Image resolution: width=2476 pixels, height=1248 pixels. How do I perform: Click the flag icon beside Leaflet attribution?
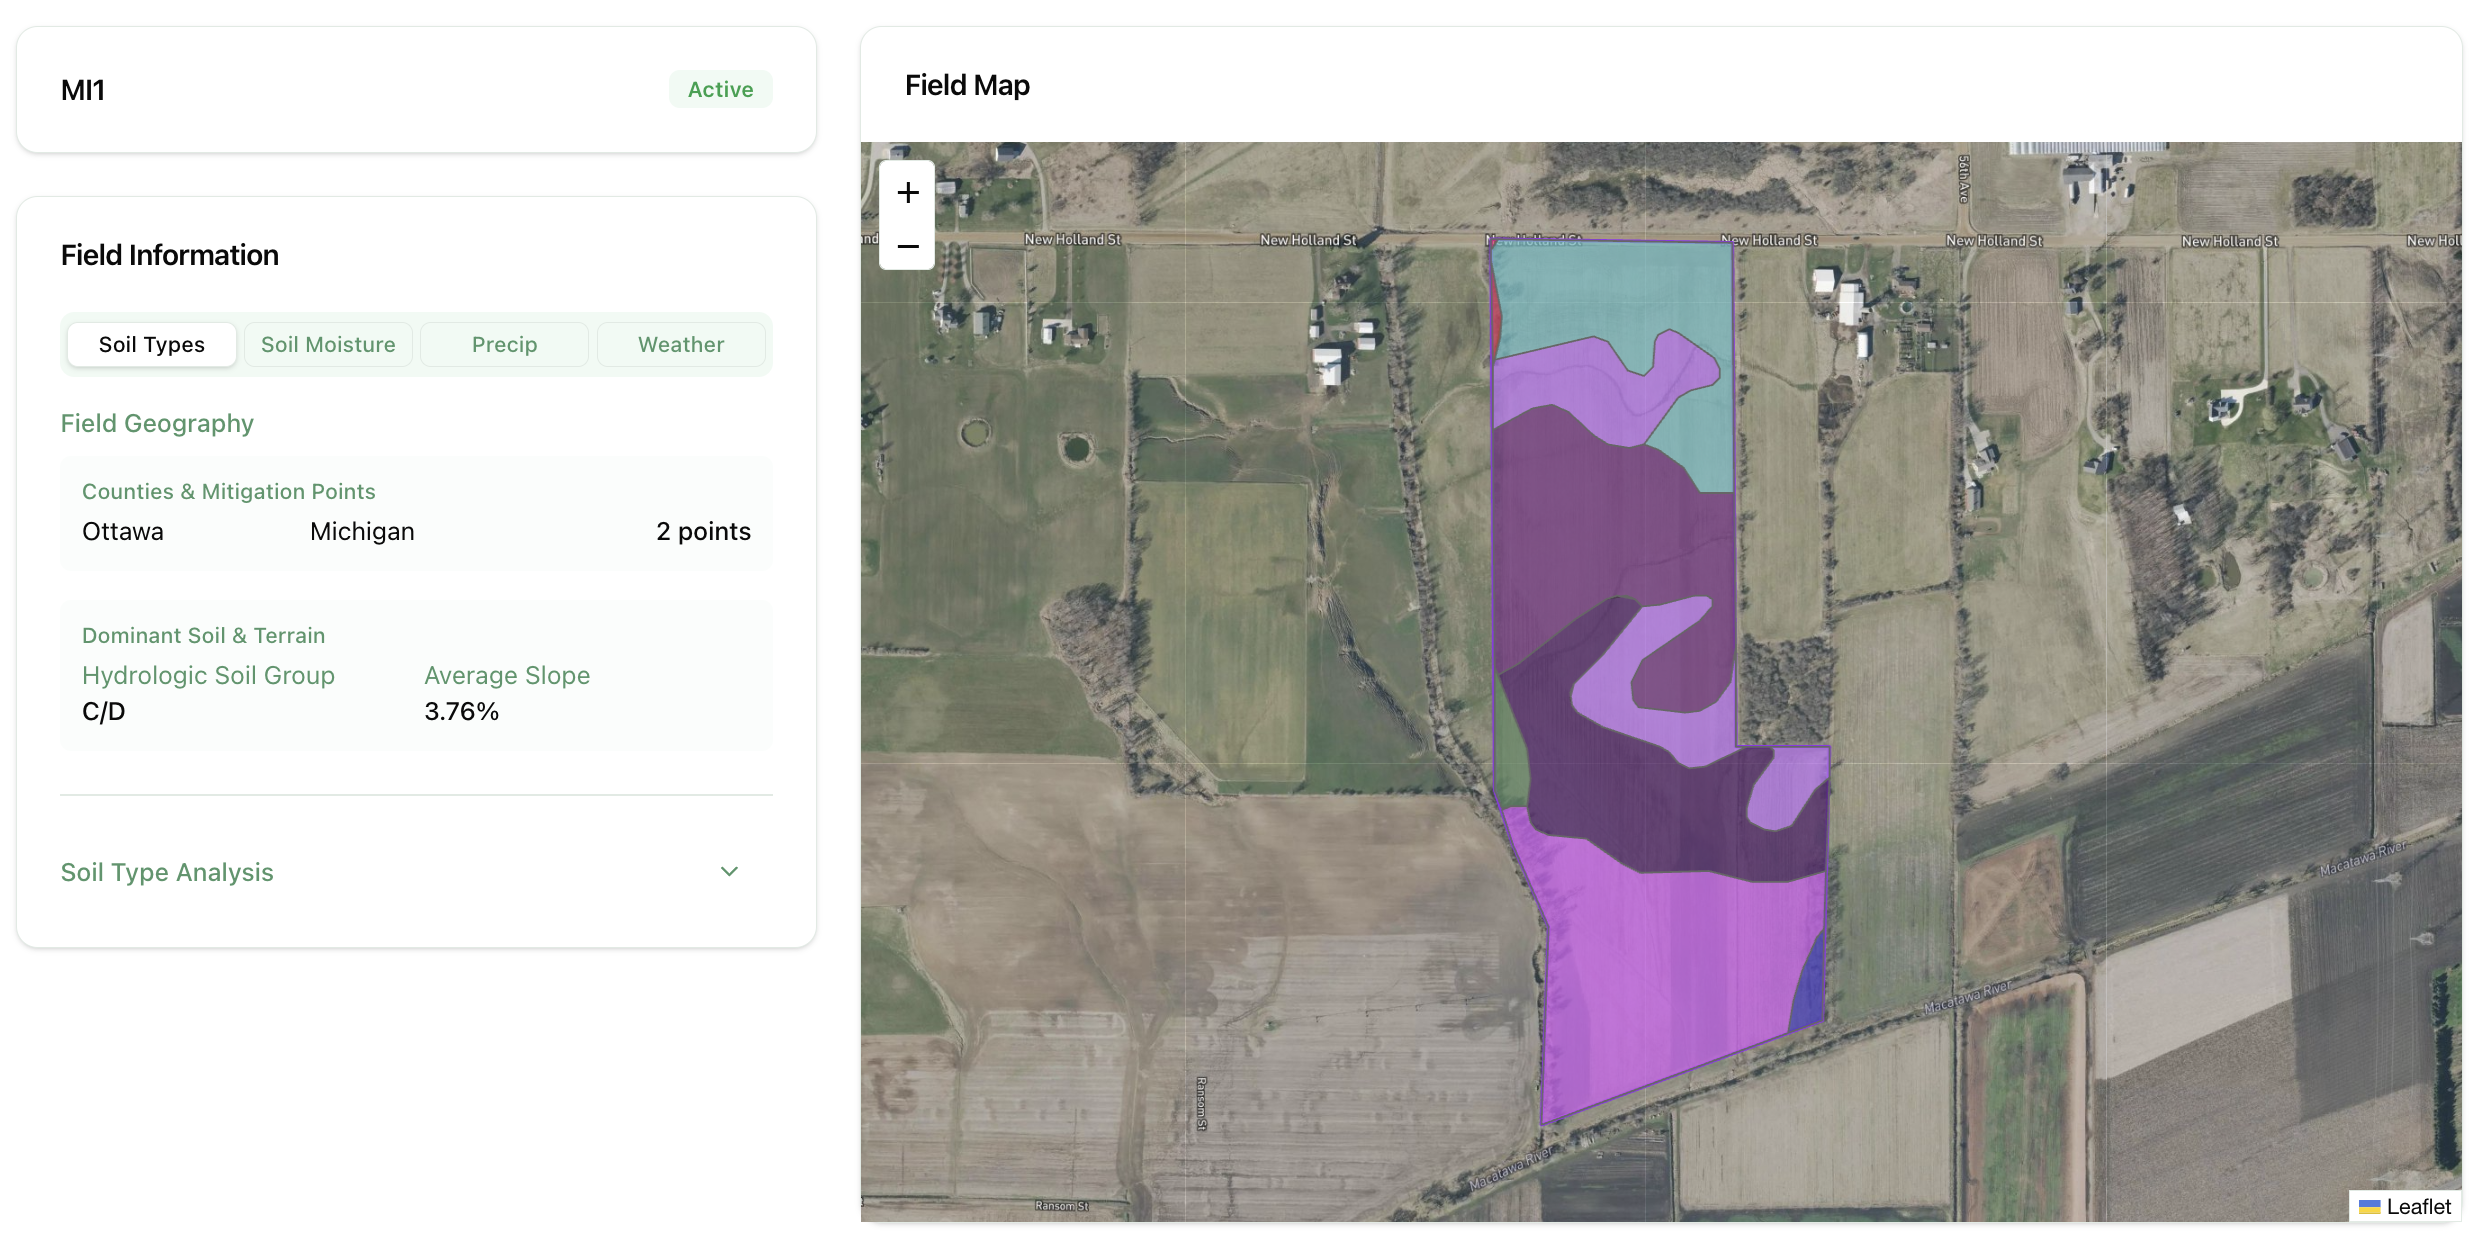tap(2370, 1206)
